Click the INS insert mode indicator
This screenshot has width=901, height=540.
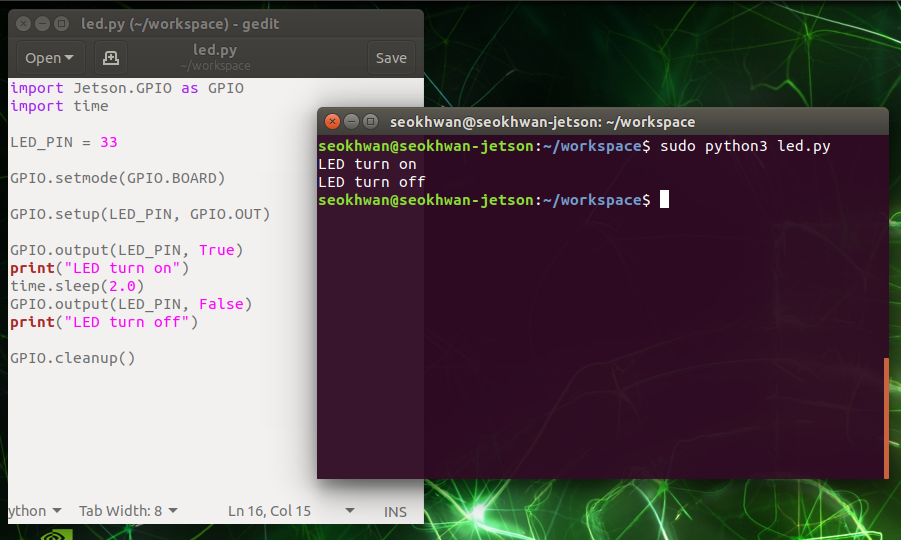coord(395,511)
